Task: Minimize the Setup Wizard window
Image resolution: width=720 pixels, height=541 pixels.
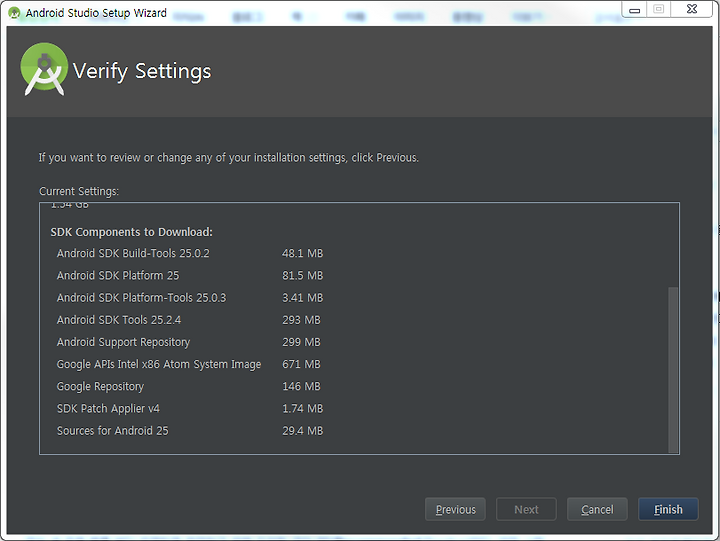Action: (634, 9)
